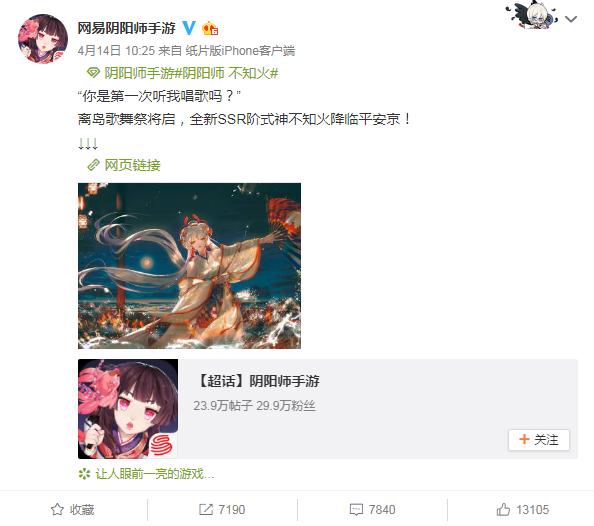Open the 让人眼前一亮的游戏 recommendation link

[x=155, y=474]
